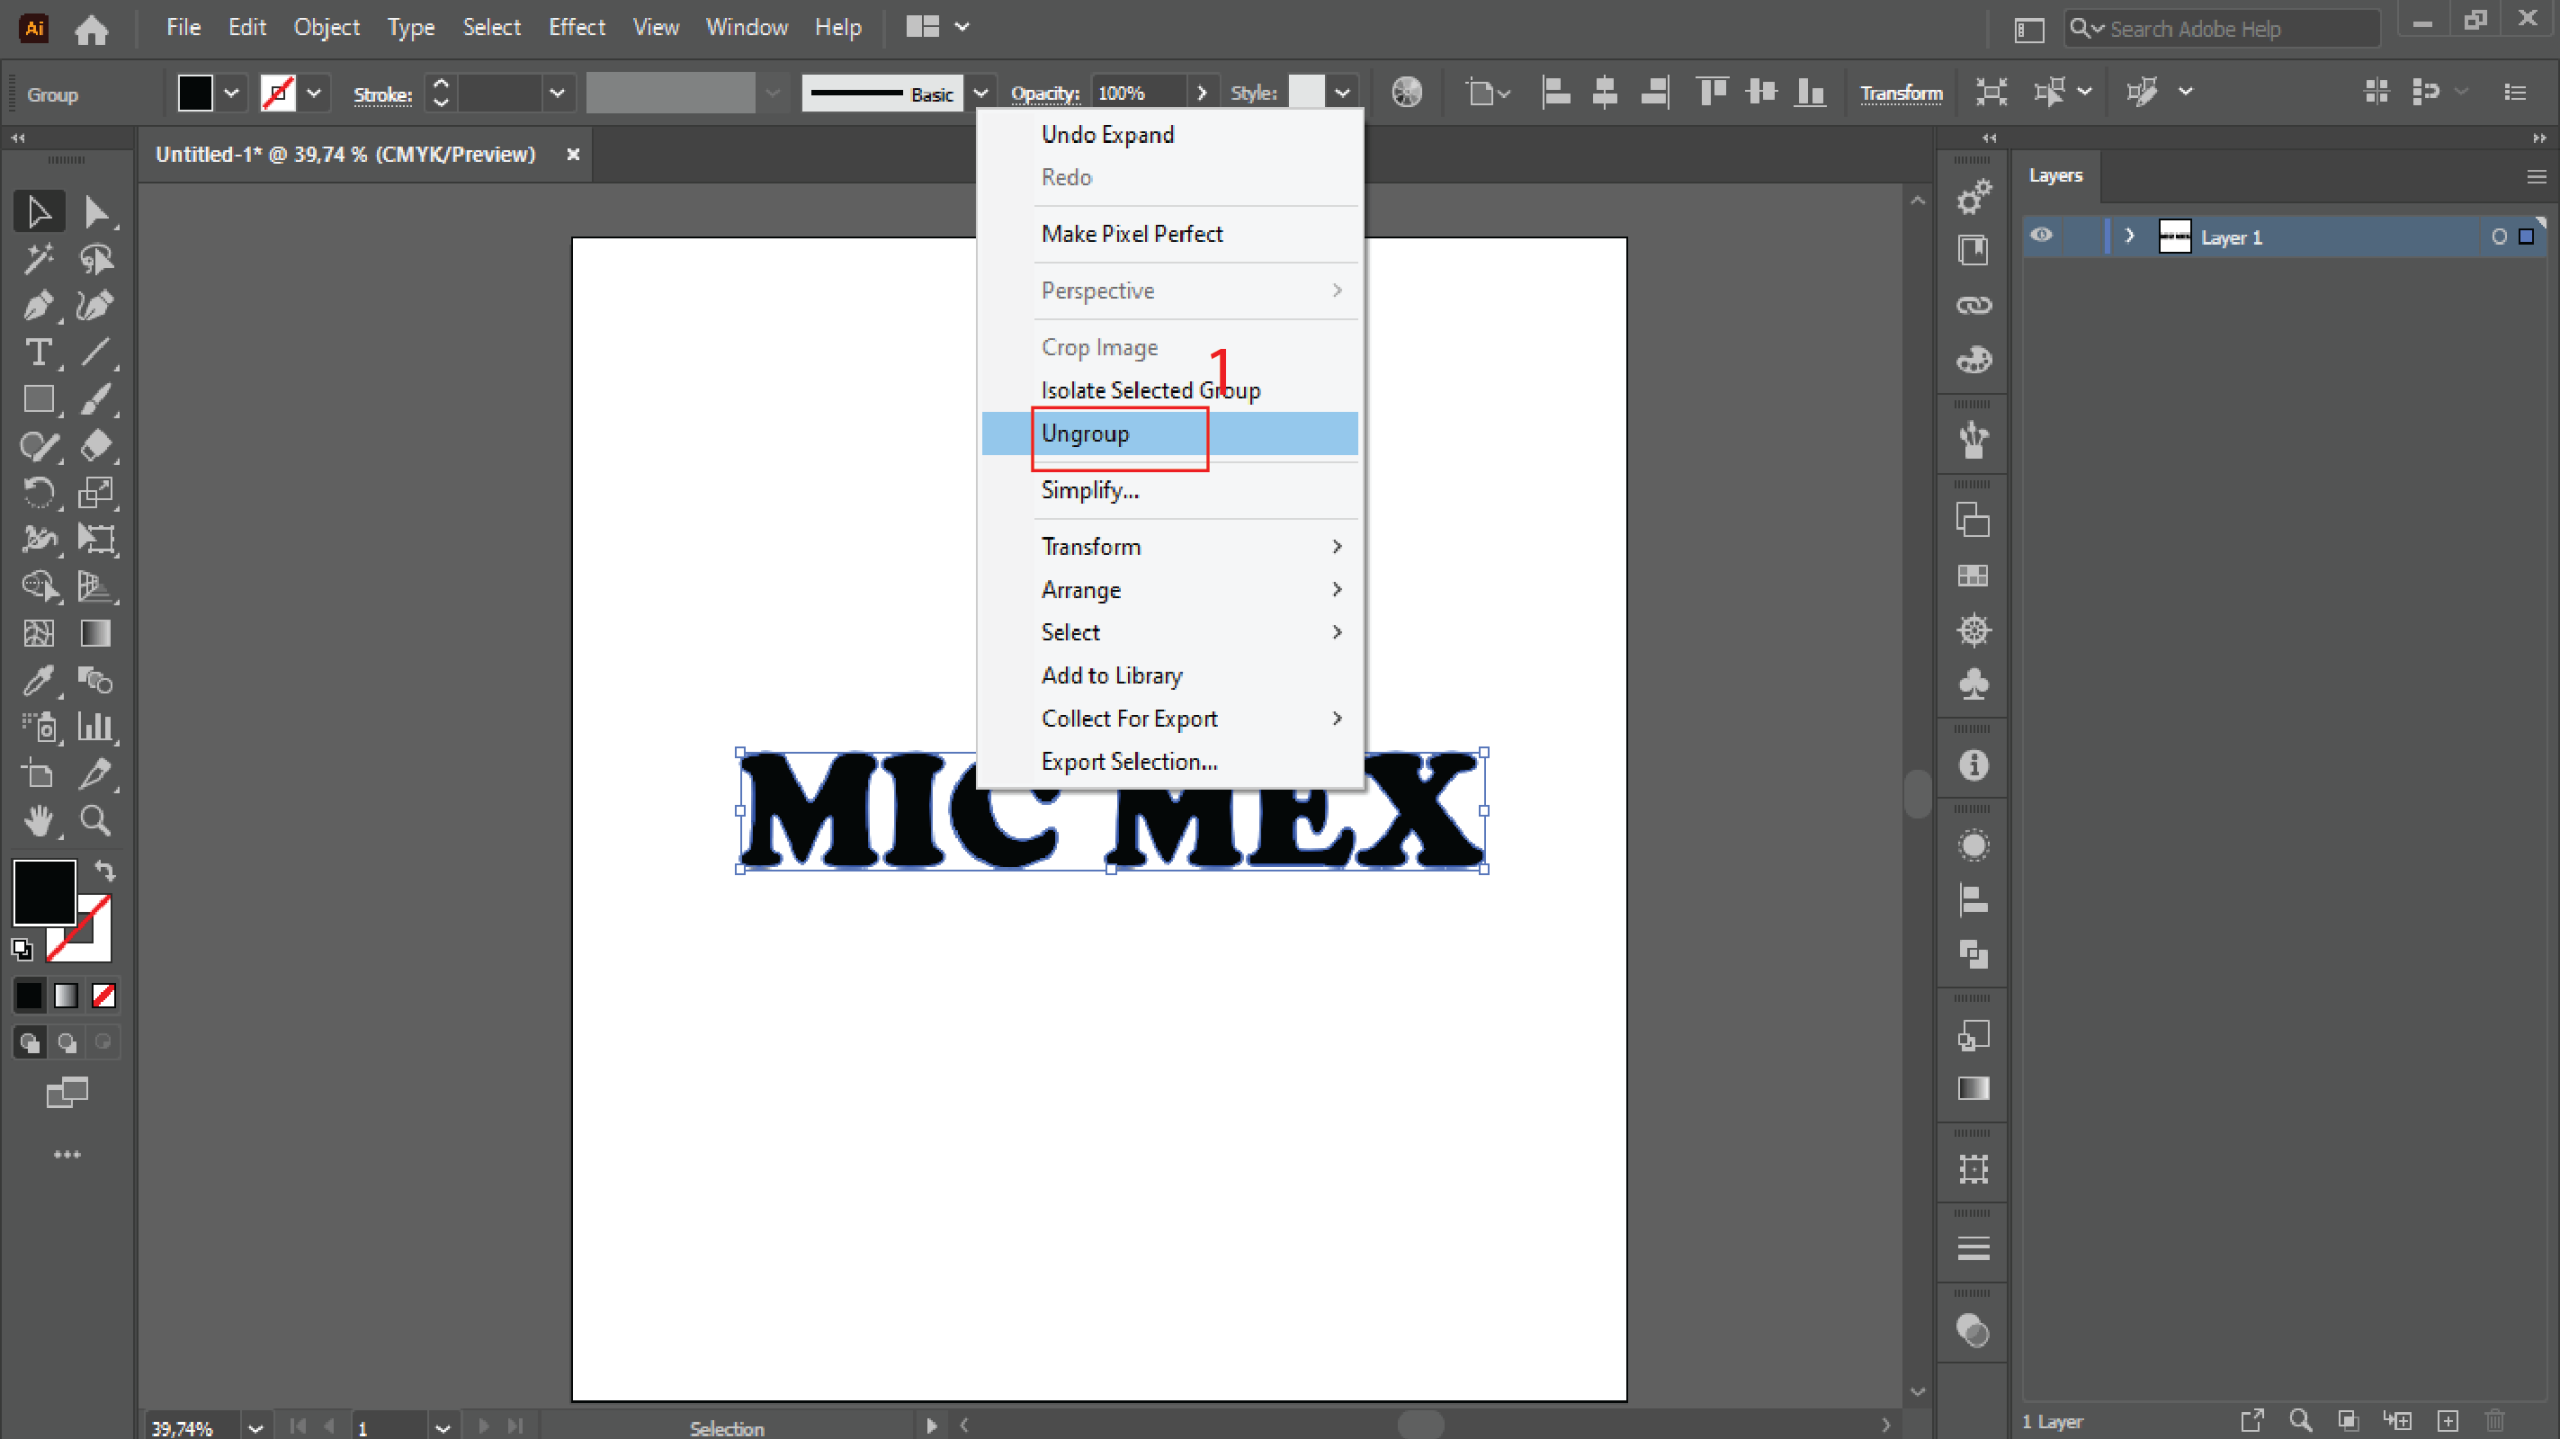Image resolution: width=2560 pixels, height=1439 pixels.
Task: Set paint attribute to None
Action: click(103, 995)
